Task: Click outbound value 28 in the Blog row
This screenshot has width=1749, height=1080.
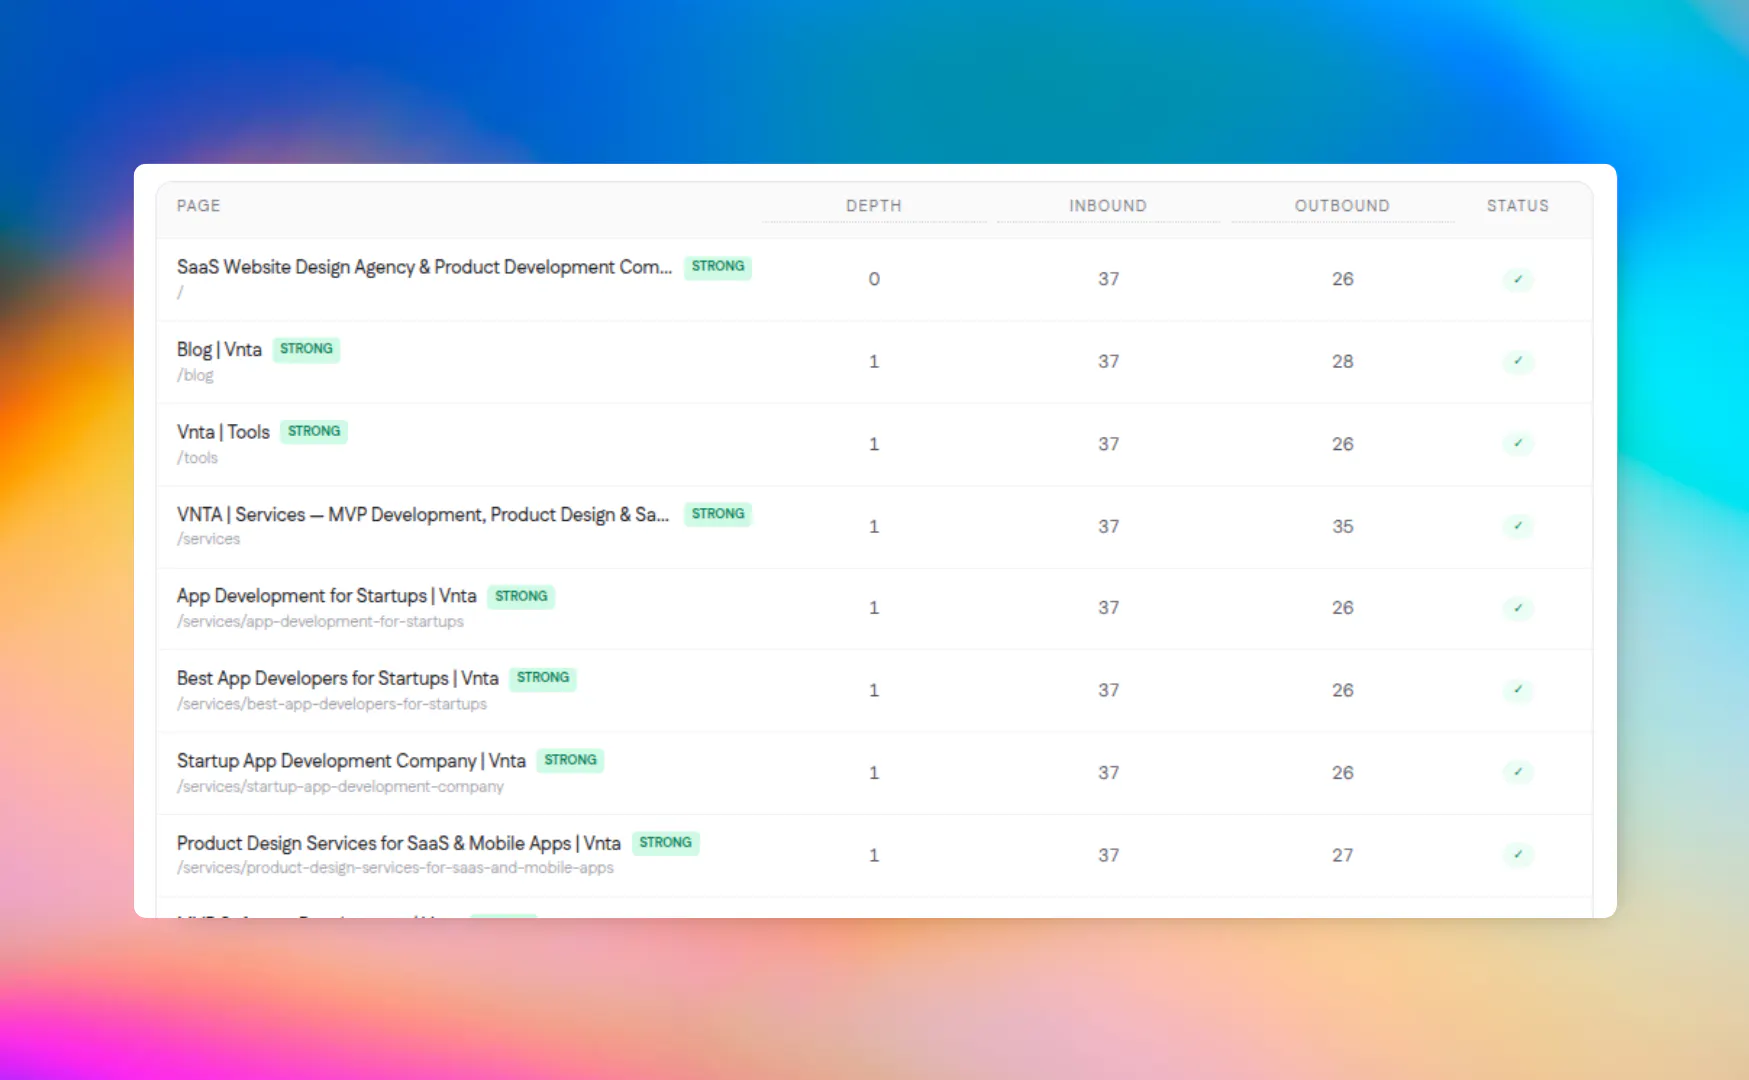Action: point(1342,361)
